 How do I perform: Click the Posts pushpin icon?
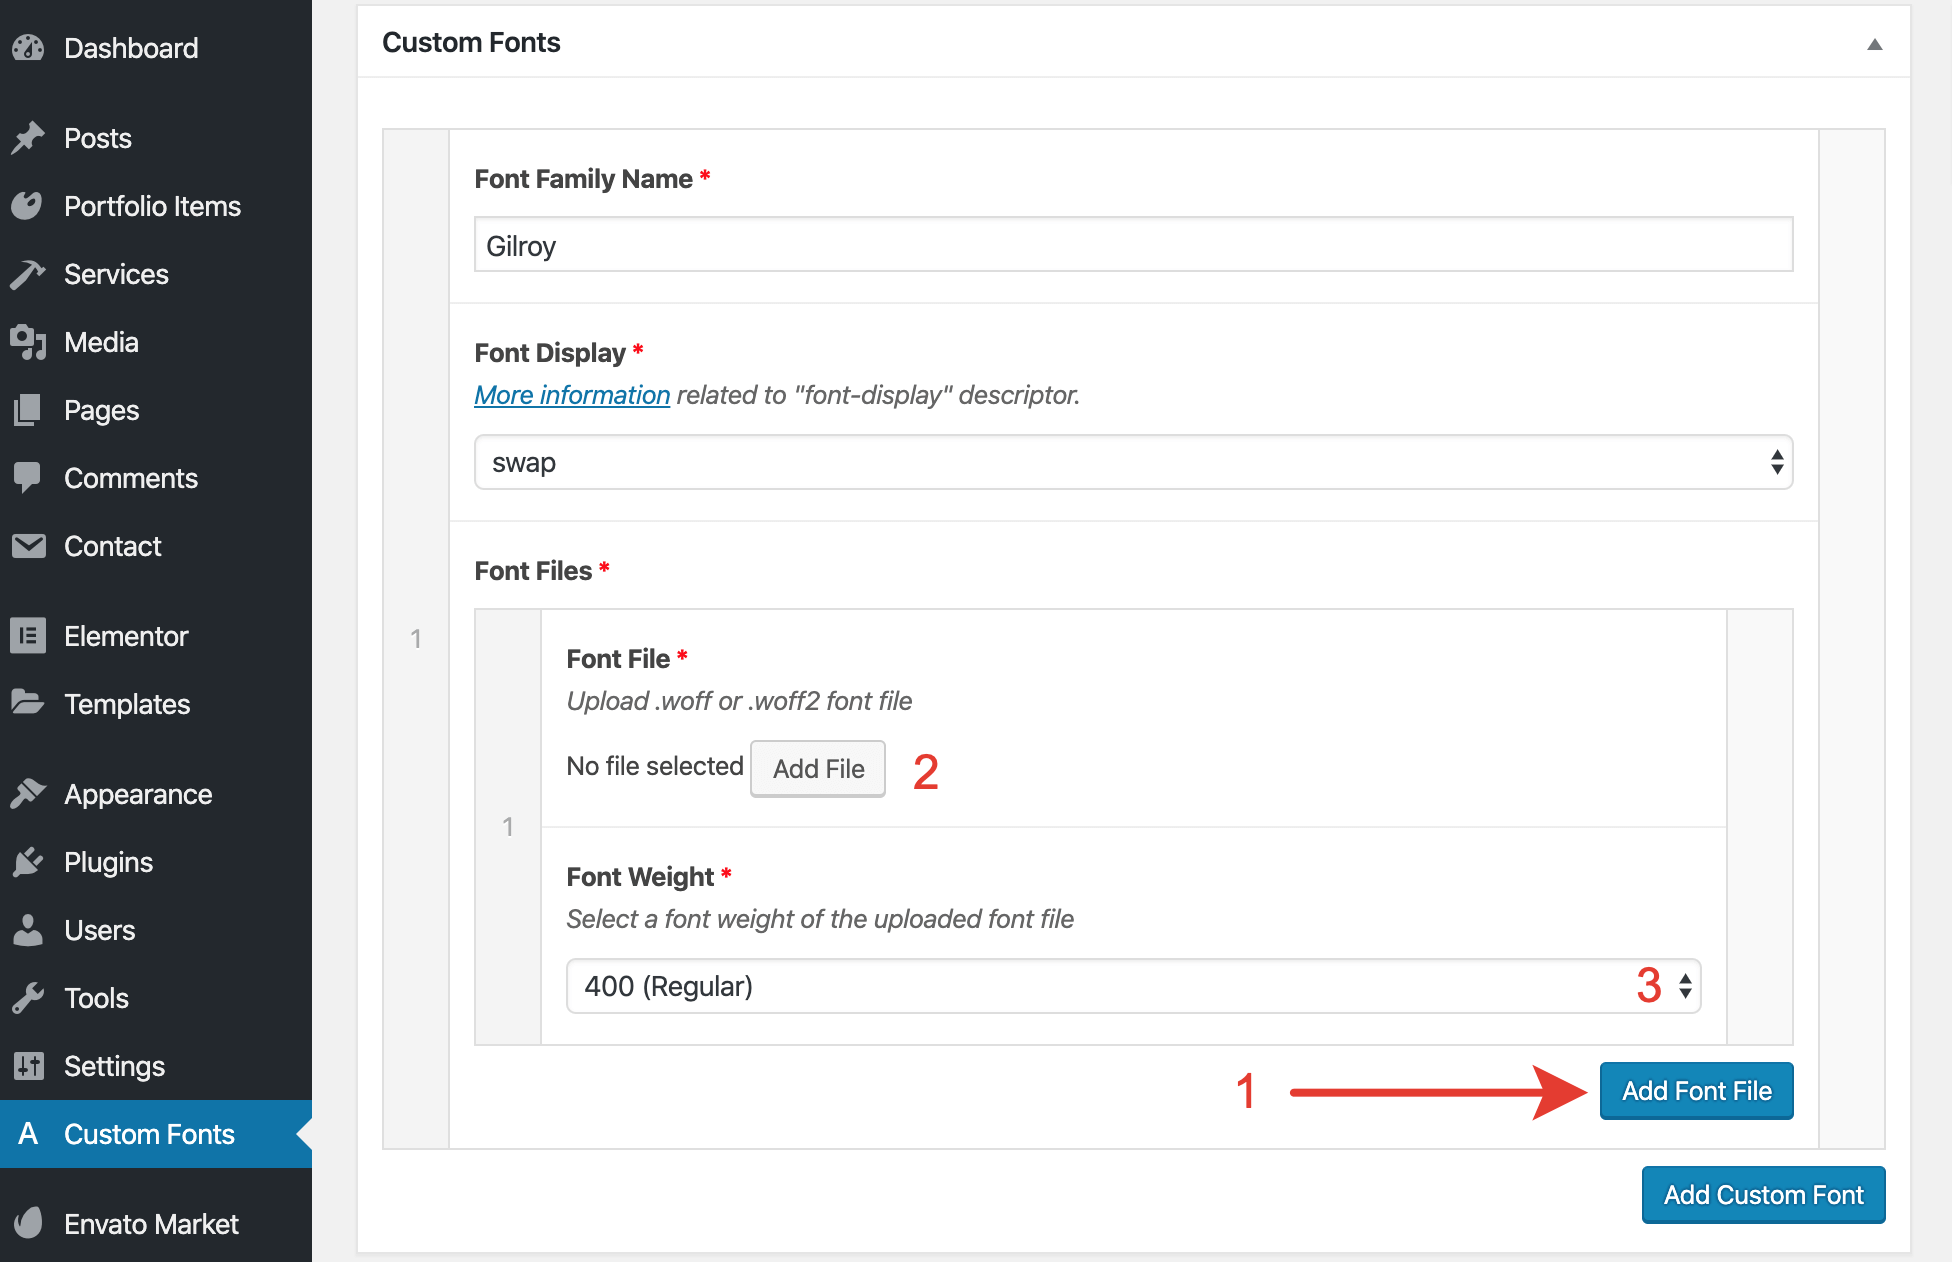28,138
